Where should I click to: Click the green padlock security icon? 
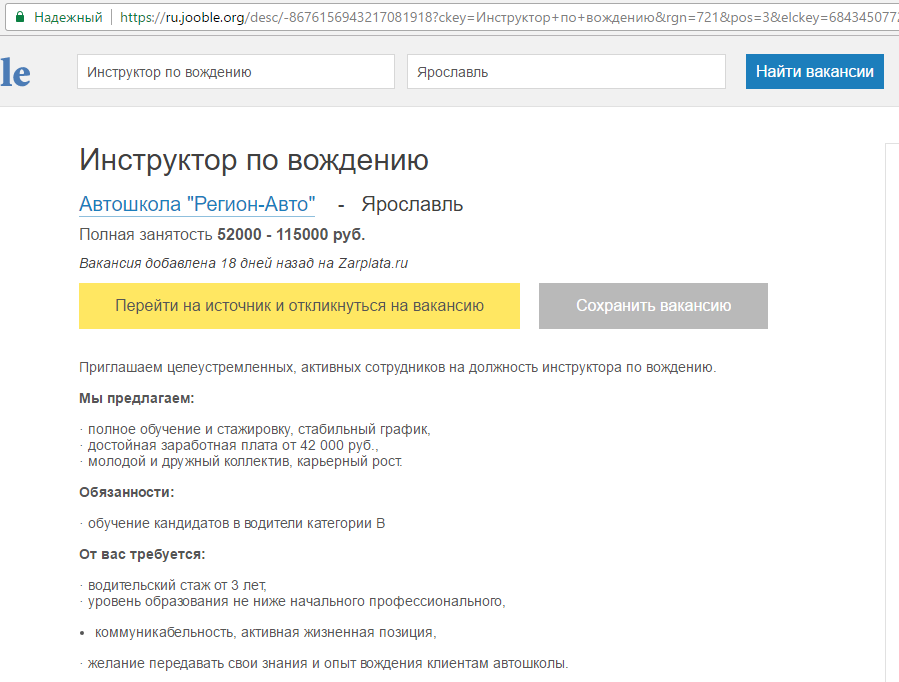(x=19, y=17)
